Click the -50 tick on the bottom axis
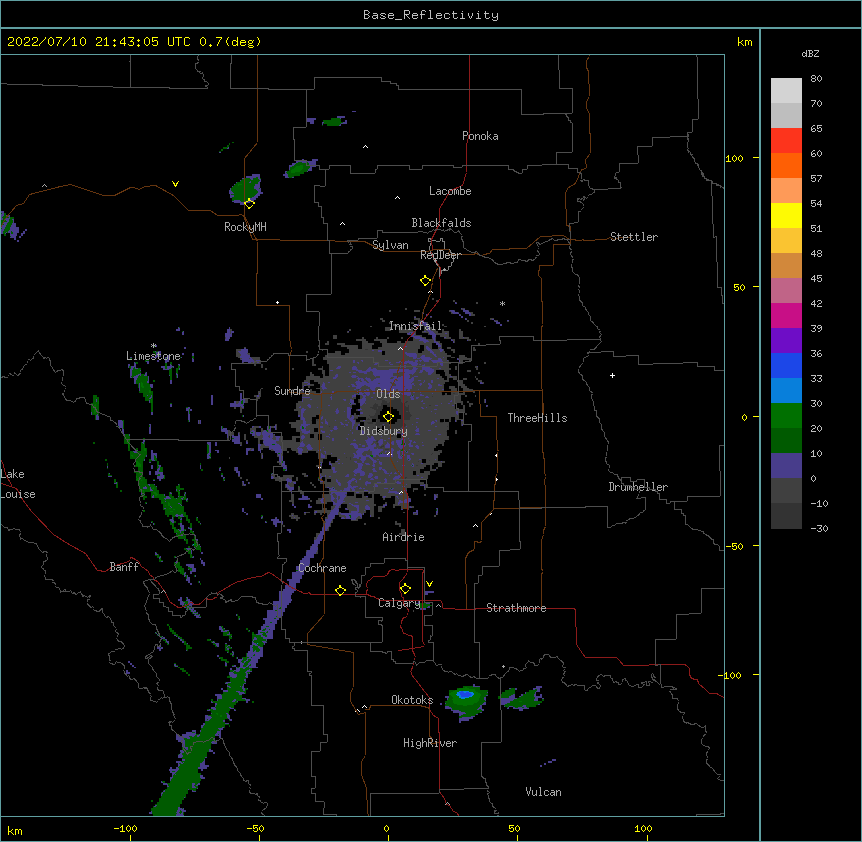This screenshot has height=842, width=862. click(255, 828)
